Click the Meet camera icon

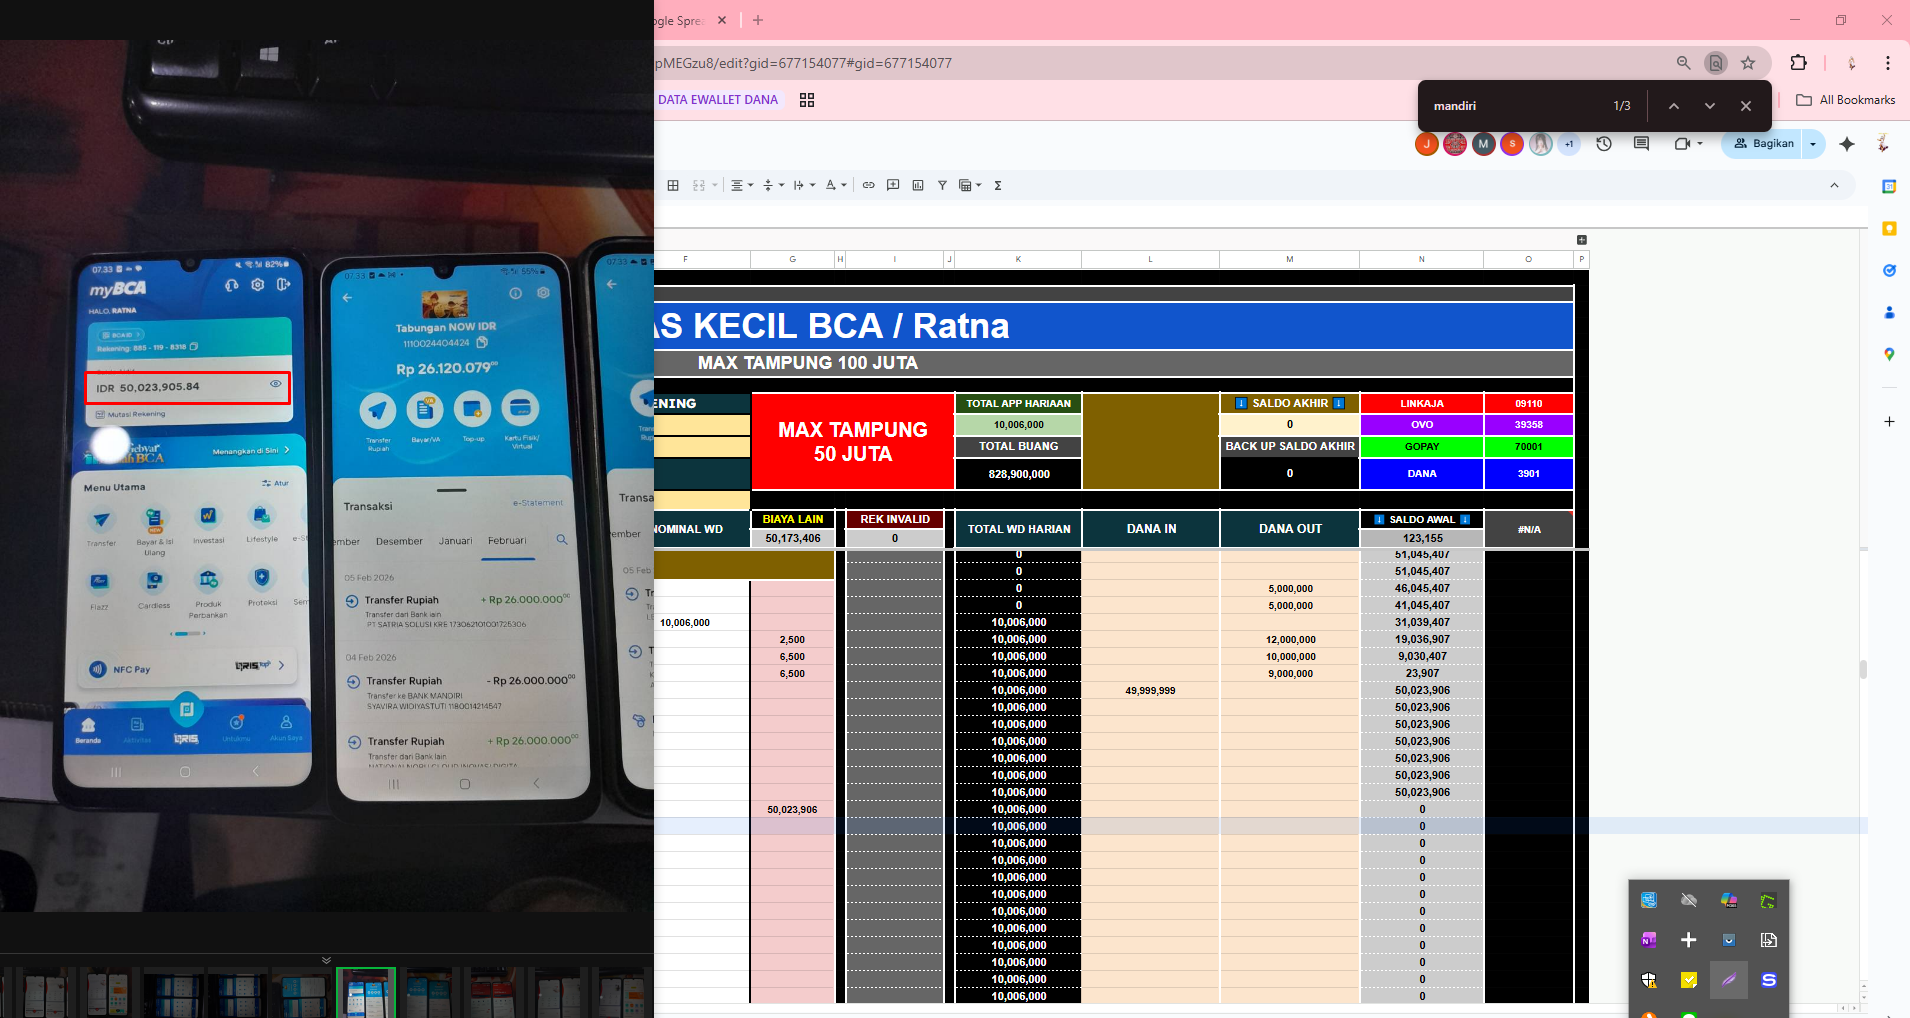[1682, 144]
